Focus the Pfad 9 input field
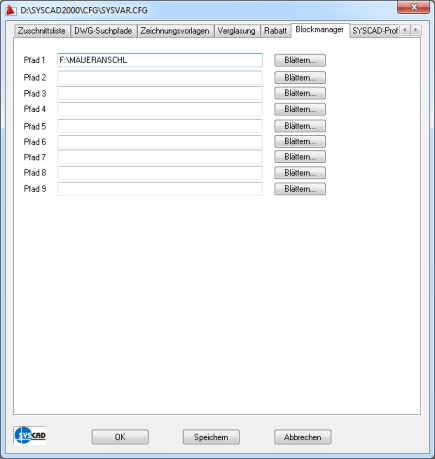Screen dimensions: 435x459 point(160,189)
